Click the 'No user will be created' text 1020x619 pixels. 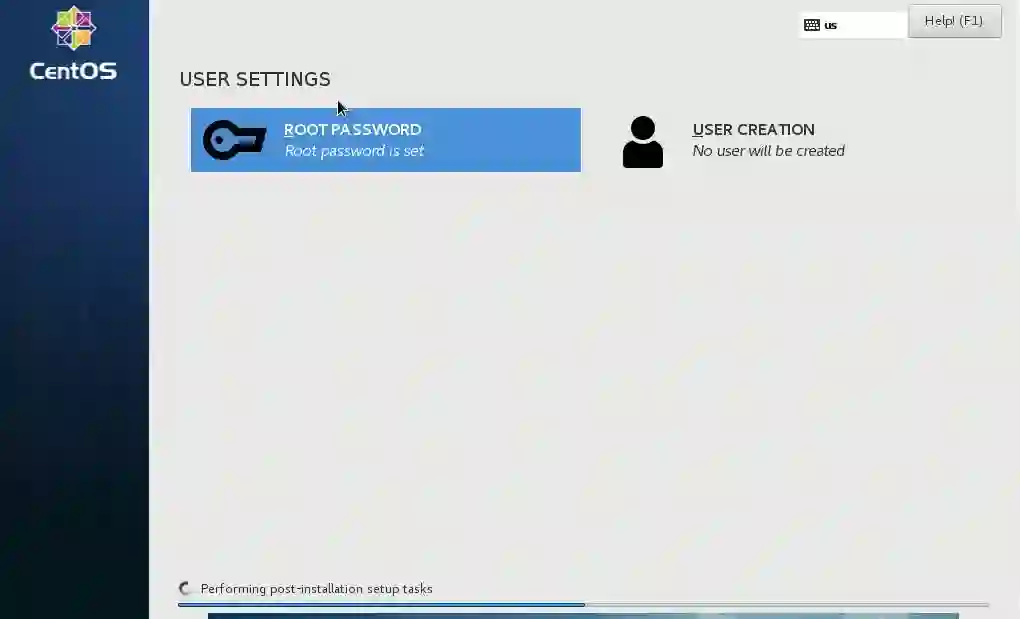[768, 151]
